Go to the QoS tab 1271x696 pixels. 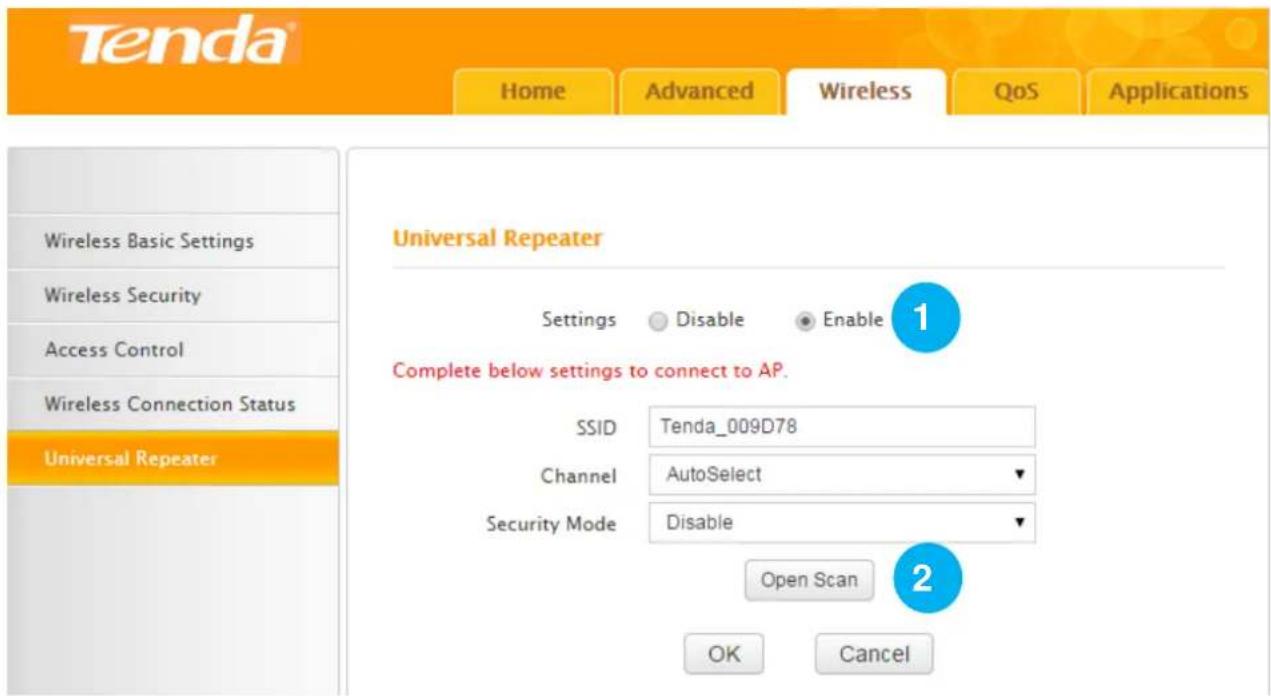pyautogui.click(x=1015, y=92)
